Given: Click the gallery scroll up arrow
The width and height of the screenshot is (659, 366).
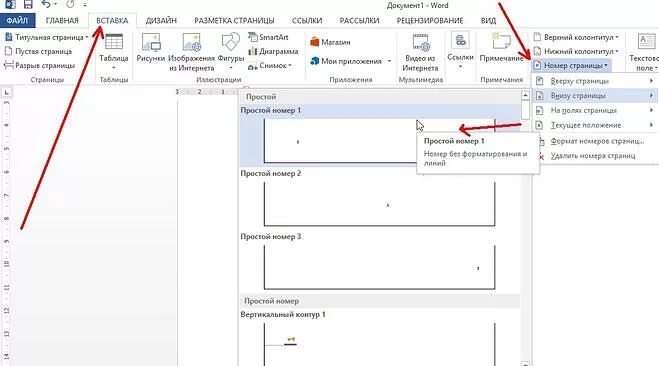Looking at the screenshot, I should [x=525, y=95].
